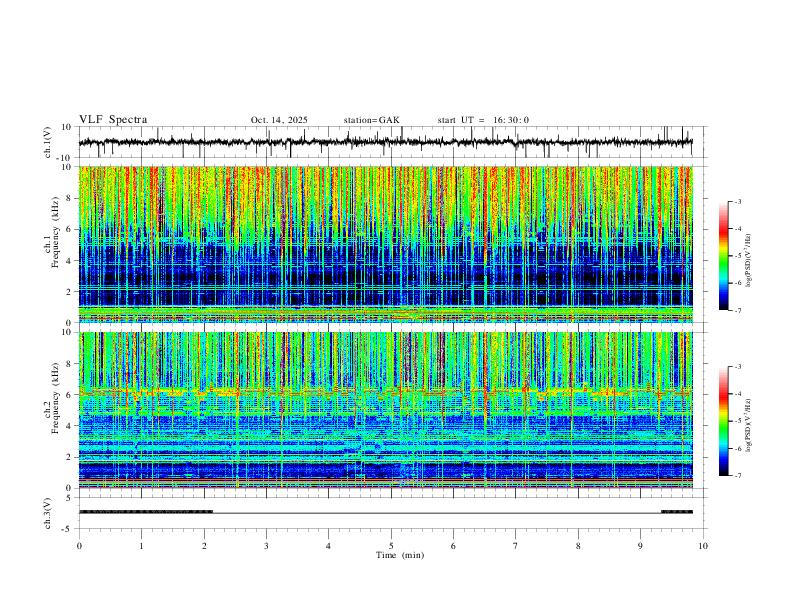
Task: Click the "ch.3(V)" axis label
Action: coord(48,513)
